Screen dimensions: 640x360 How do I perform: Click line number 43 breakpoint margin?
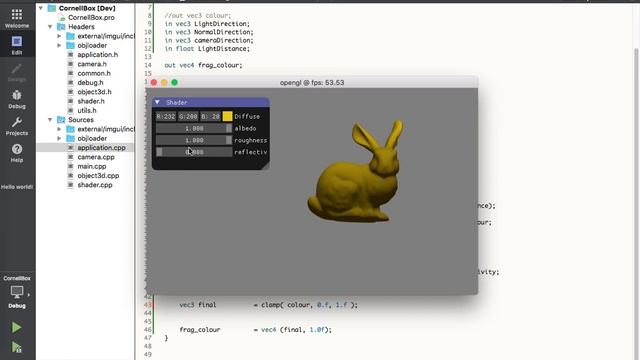click(x=148, y=305)
